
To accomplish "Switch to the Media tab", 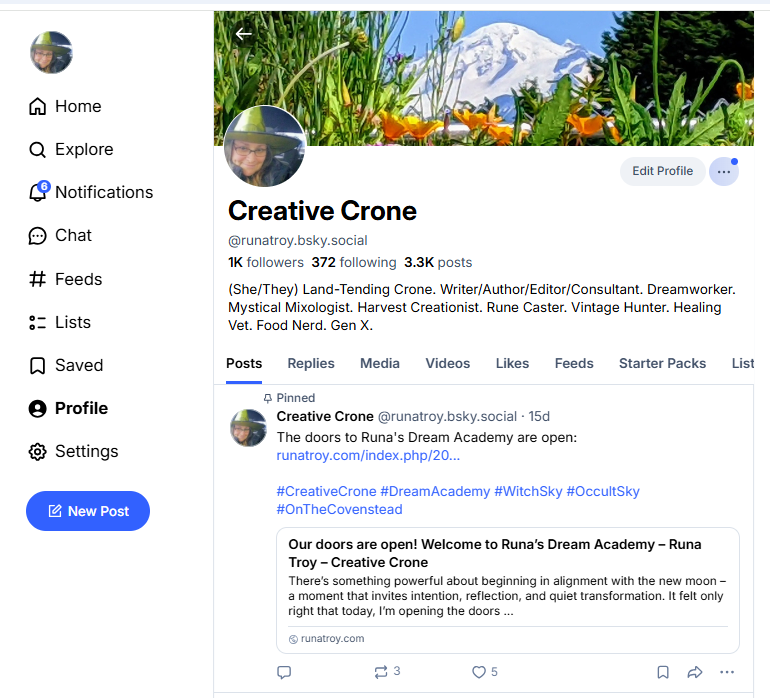I will click(x=380, y=363).
